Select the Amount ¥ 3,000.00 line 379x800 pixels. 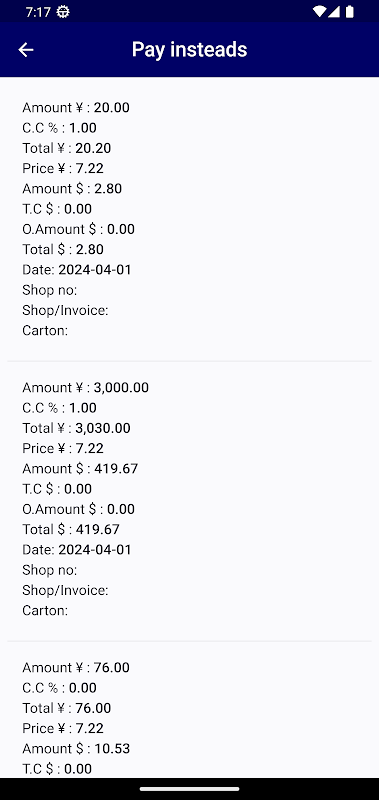[86, 387]
